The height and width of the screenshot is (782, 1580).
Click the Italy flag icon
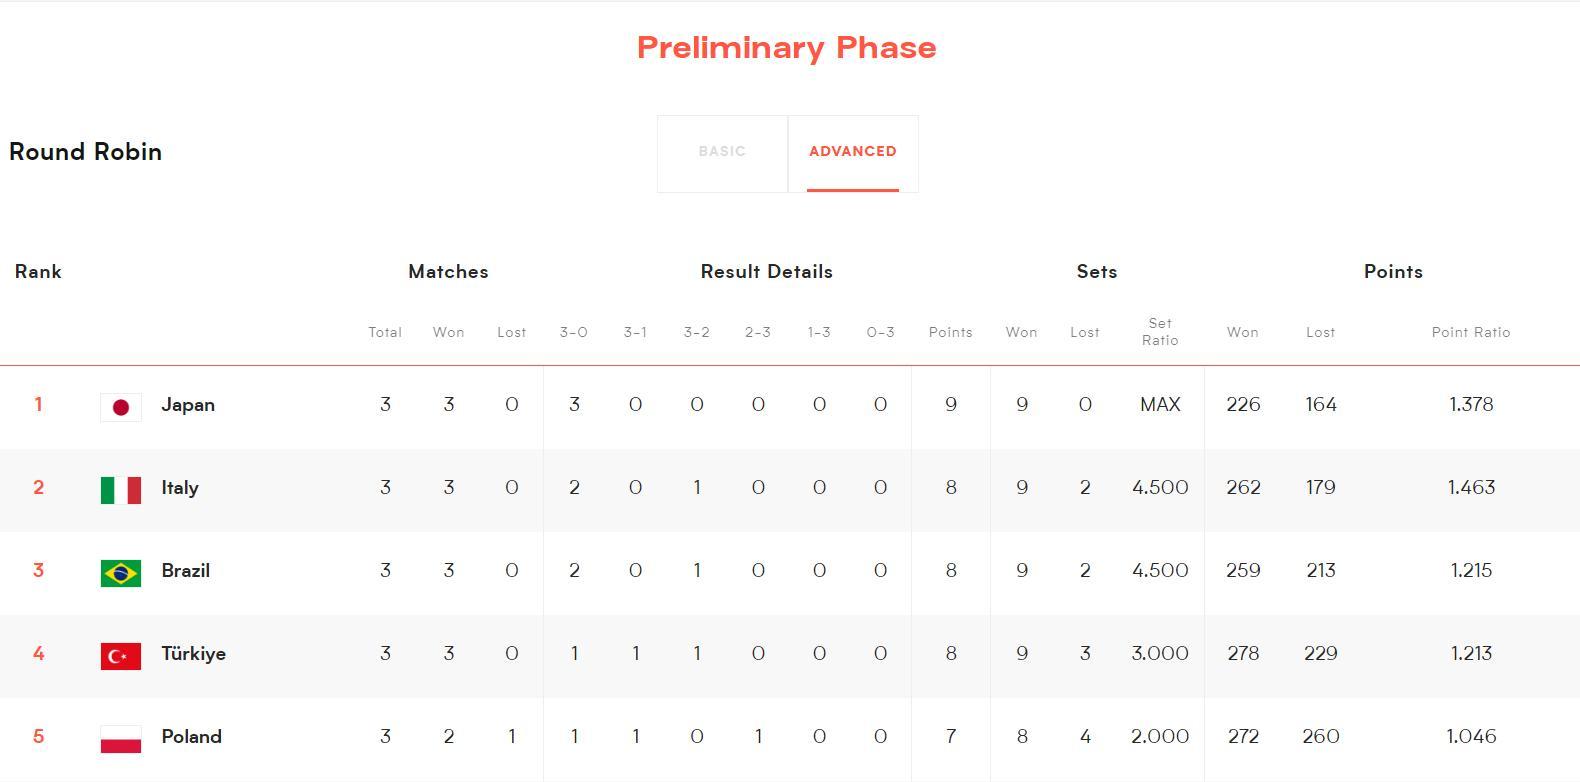coord(120,489)
